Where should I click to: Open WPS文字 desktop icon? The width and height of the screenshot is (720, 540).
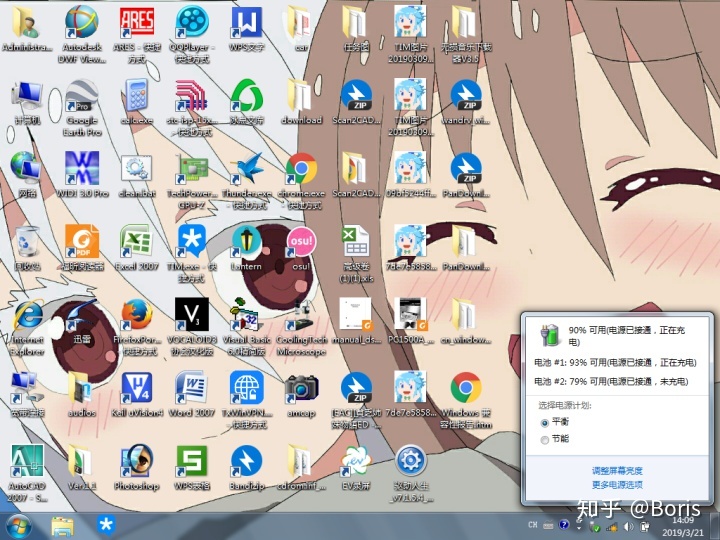[x=247, y=22]
